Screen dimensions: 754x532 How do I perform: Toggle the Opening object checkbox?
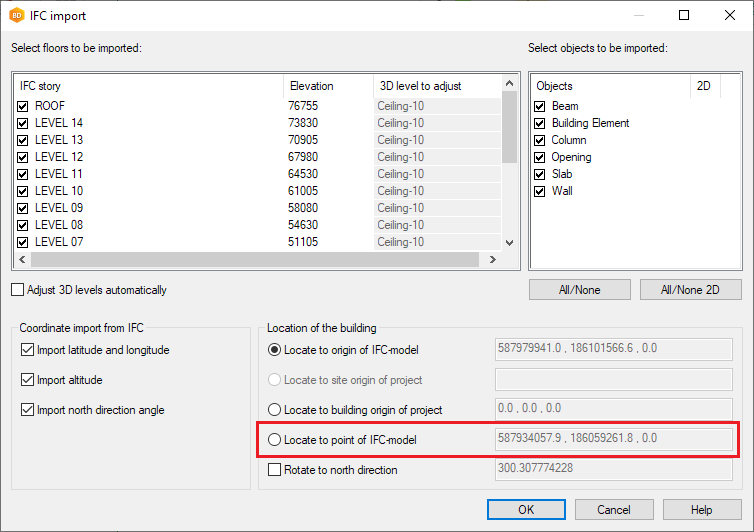(540, 157)
